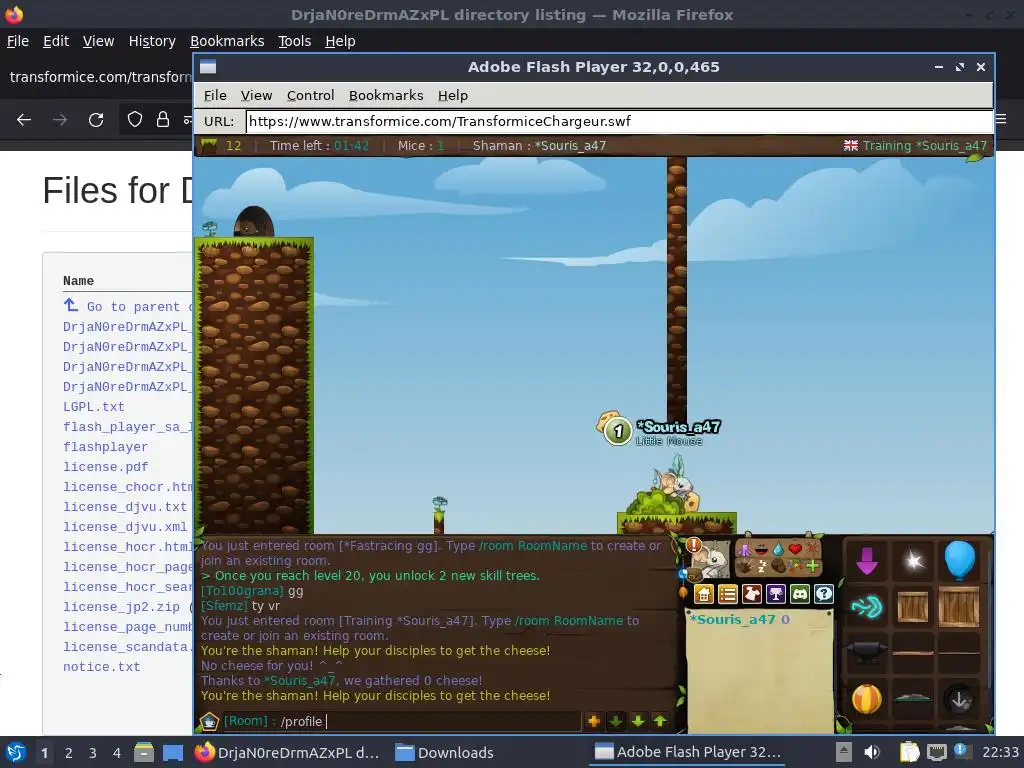
Task: Open Flash Player File menu
Action: click(215, 95)
